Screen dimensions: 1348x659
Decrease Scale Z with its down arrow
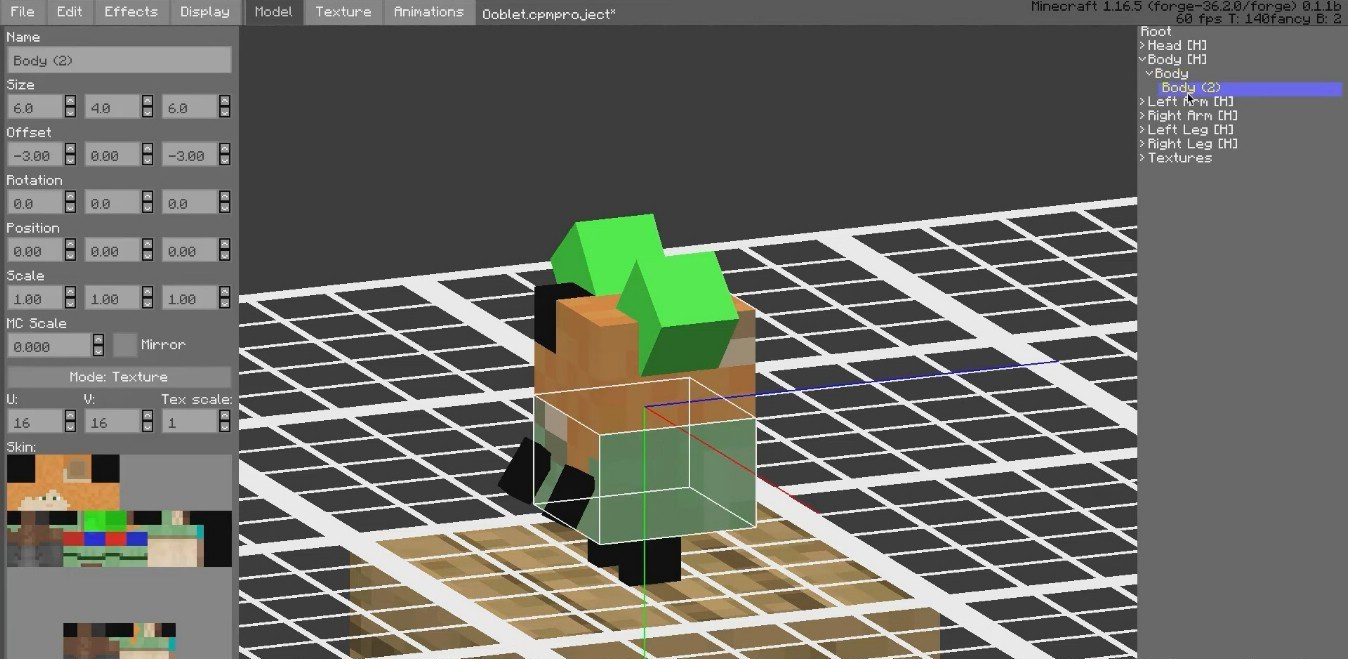pos(225,305)
